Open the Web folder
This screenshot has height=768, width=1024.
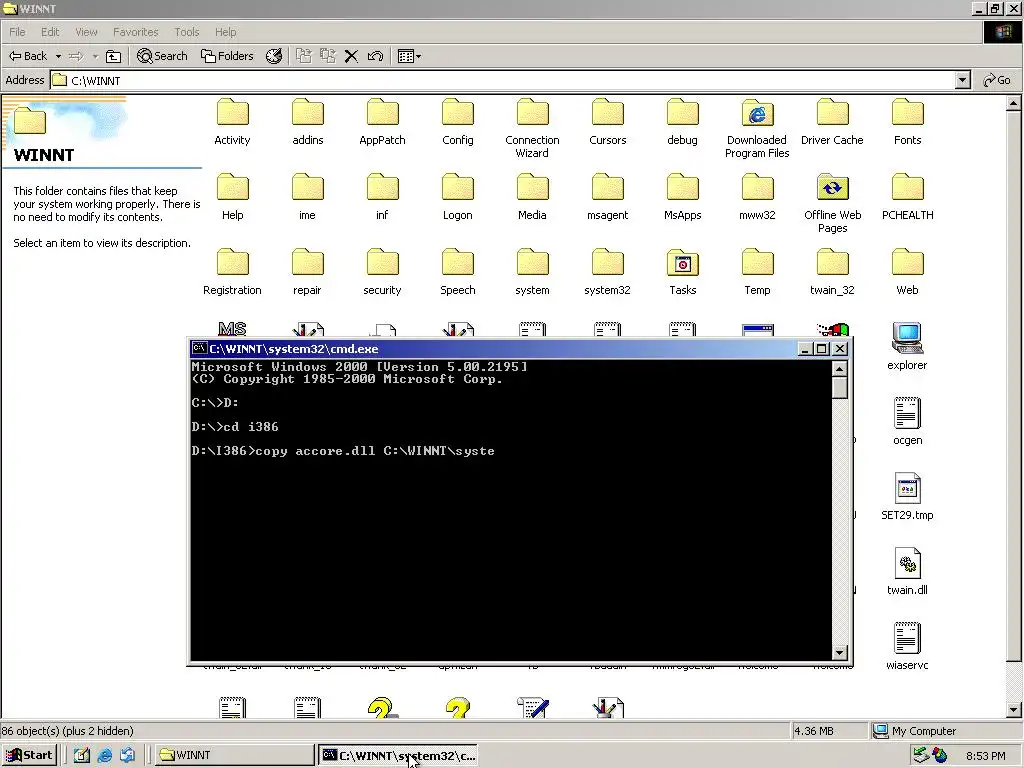point(907,272)
